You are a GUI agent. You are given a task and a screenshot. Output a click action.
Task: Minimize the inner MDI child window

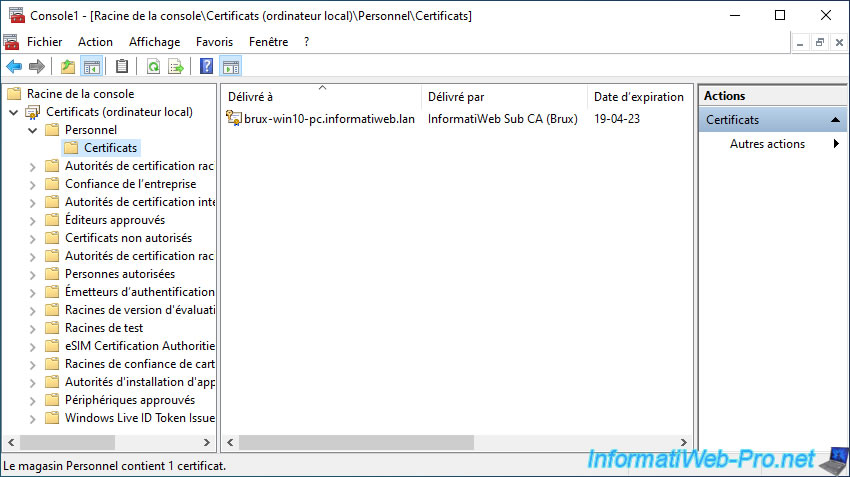(x=800, y=42)
